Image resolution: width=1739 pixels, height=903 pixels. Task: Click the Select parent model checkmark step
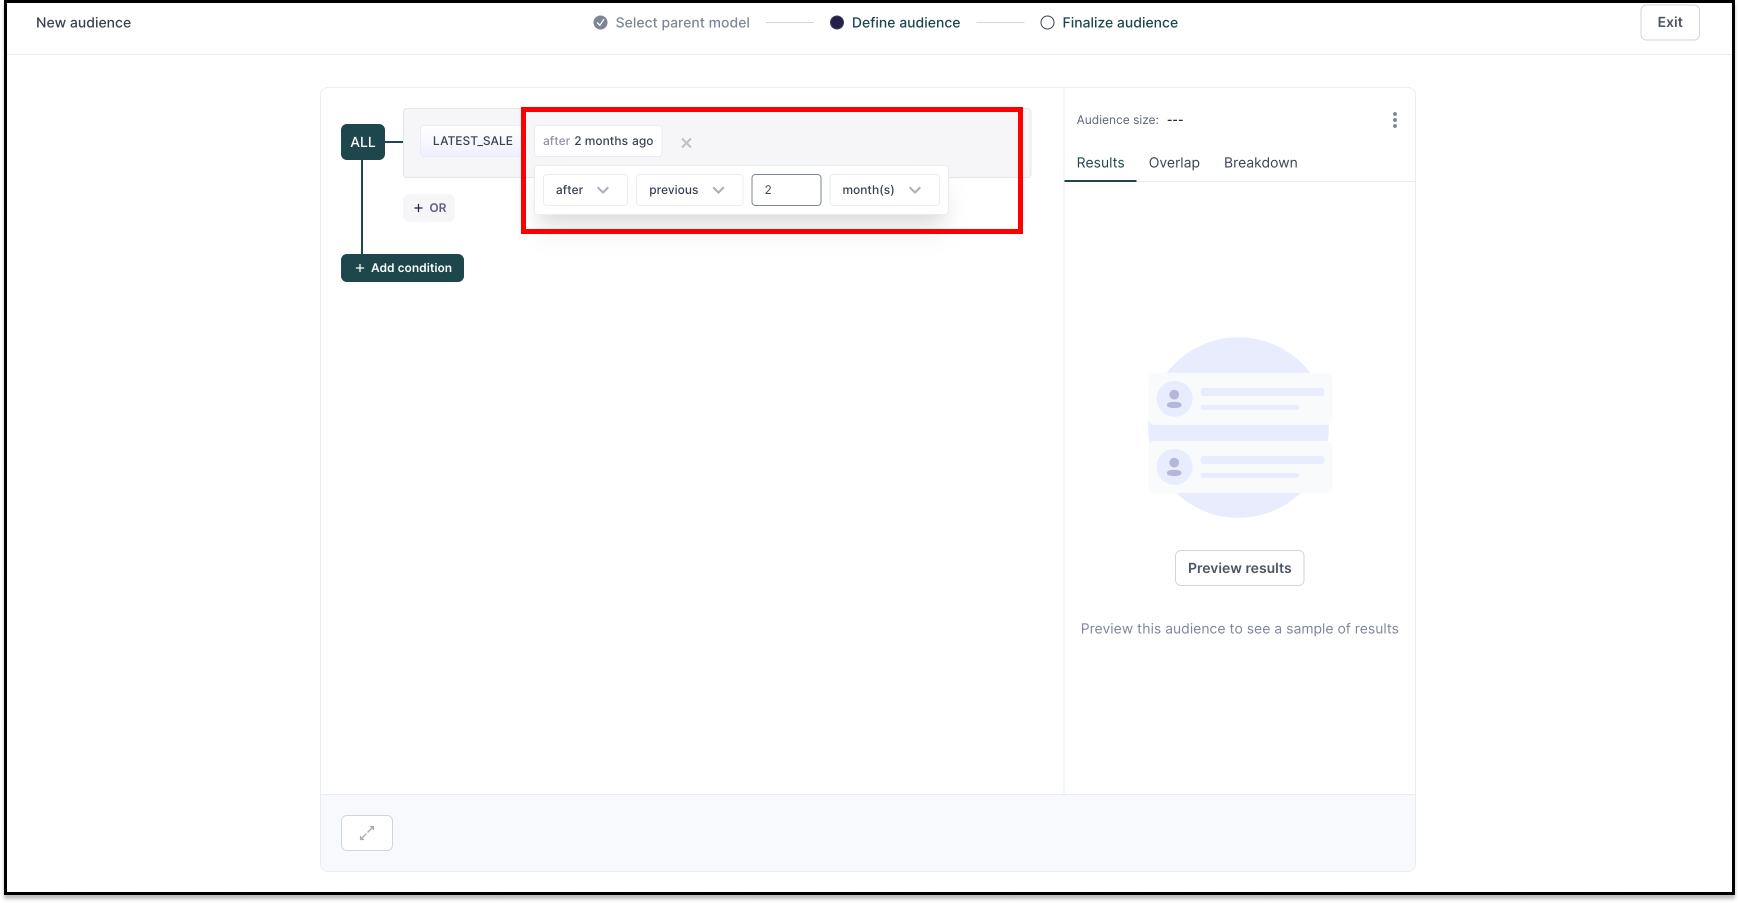[600, 23]
